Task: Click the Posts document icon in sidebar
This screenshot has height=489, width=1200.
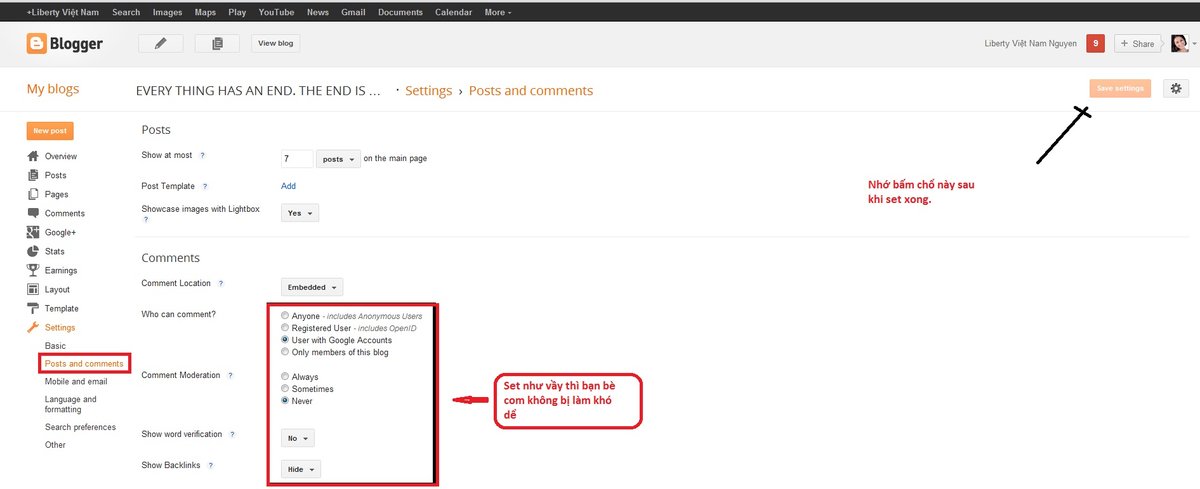Action: point(33,175)
